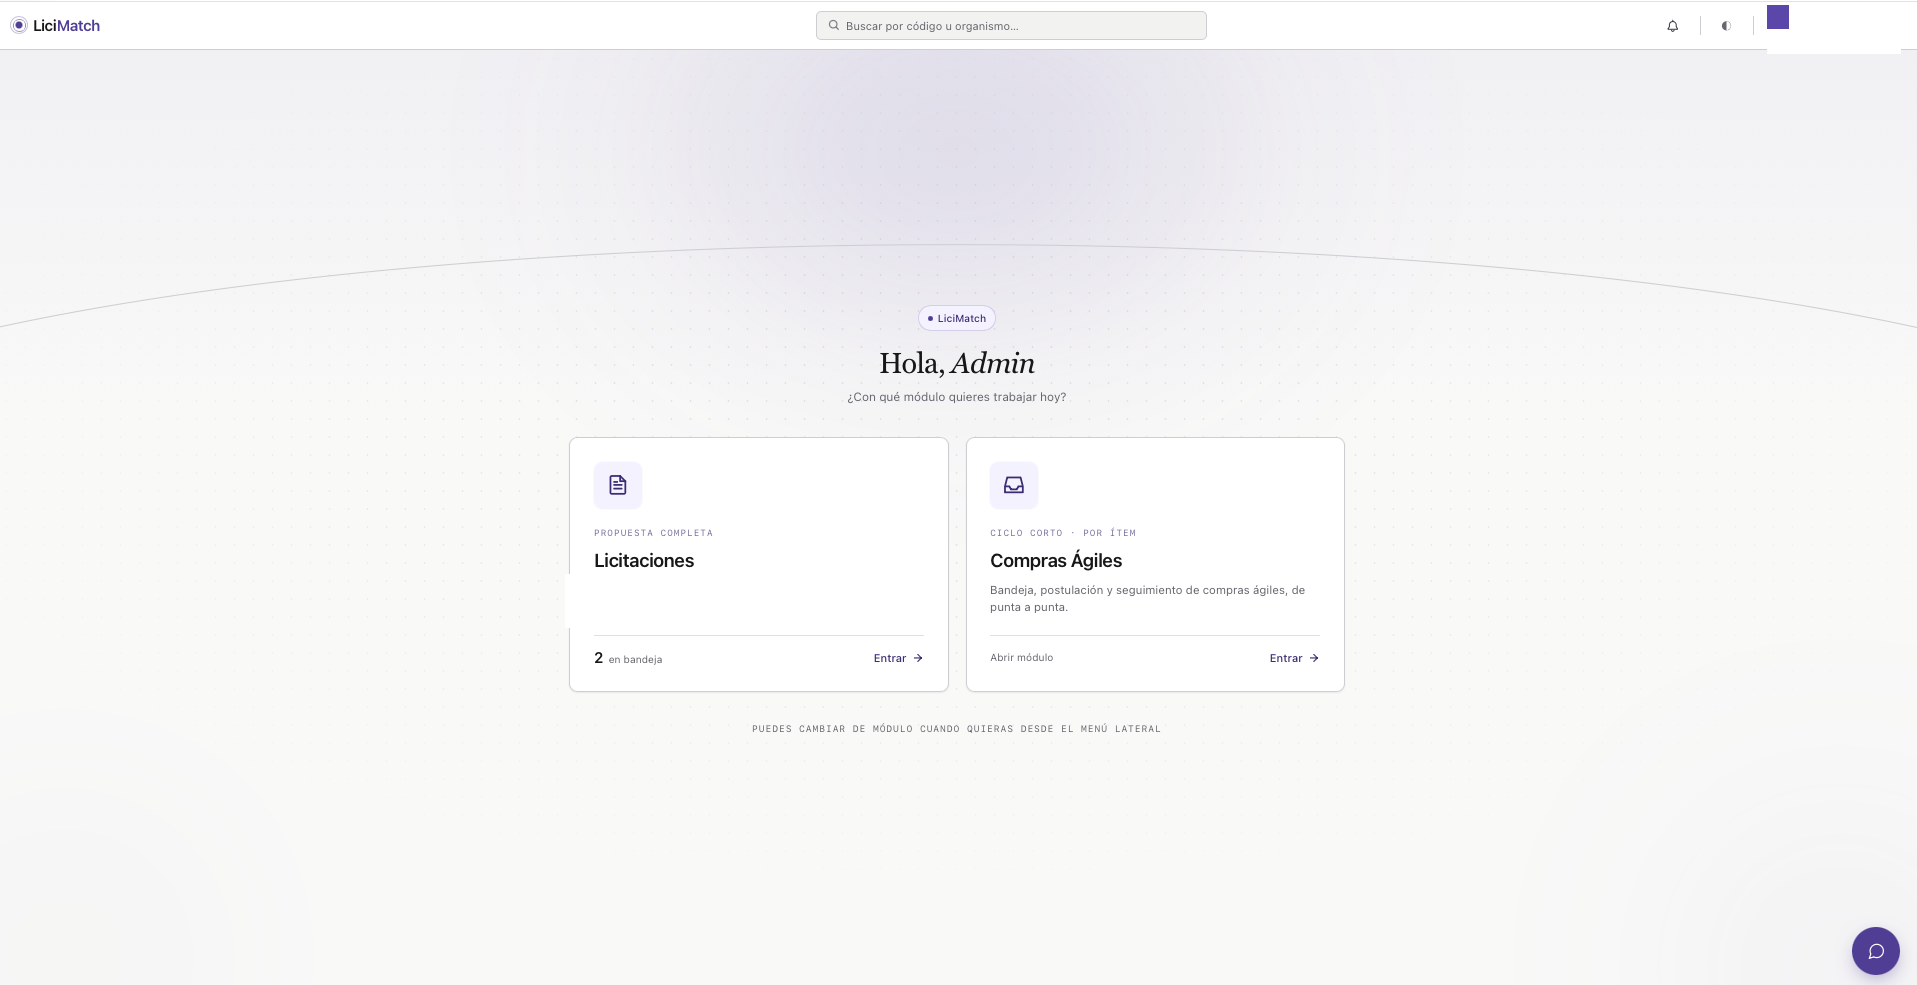Click the '2 en bandeja' counter
This screenshot has width=1917, height=985.
[x=628, y=658]
